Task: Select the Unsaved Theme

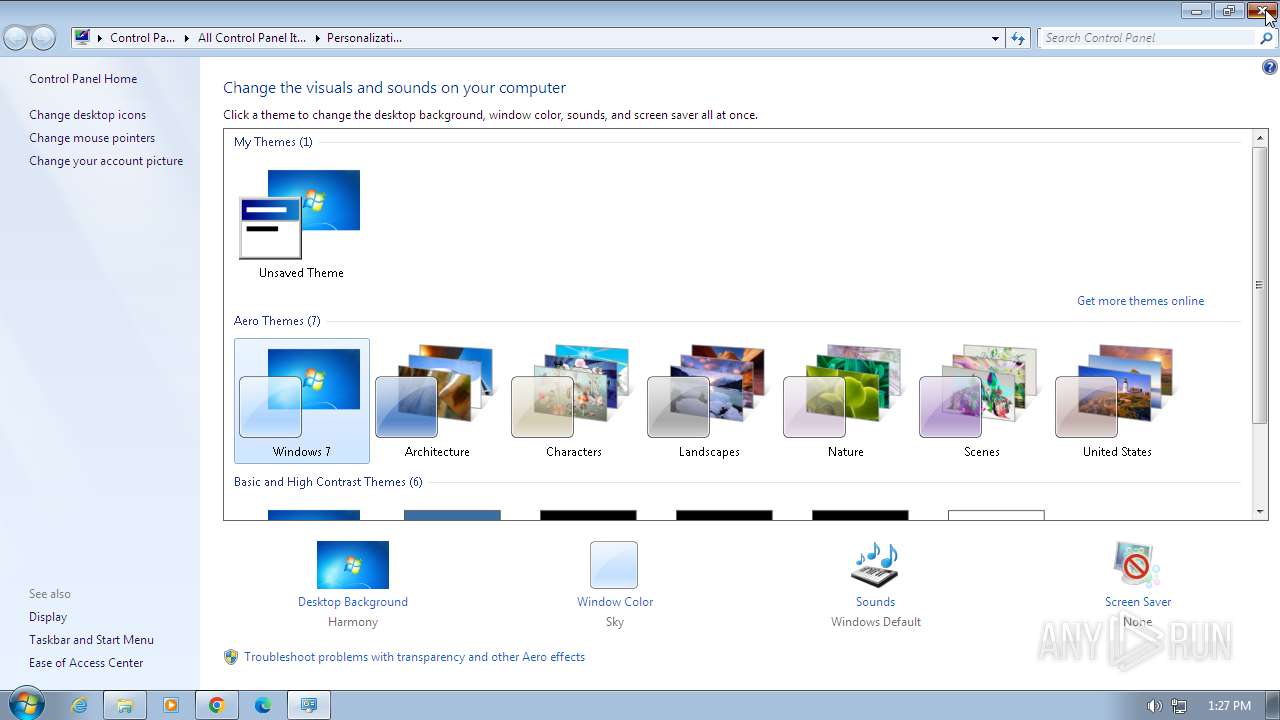Action: 301,224
